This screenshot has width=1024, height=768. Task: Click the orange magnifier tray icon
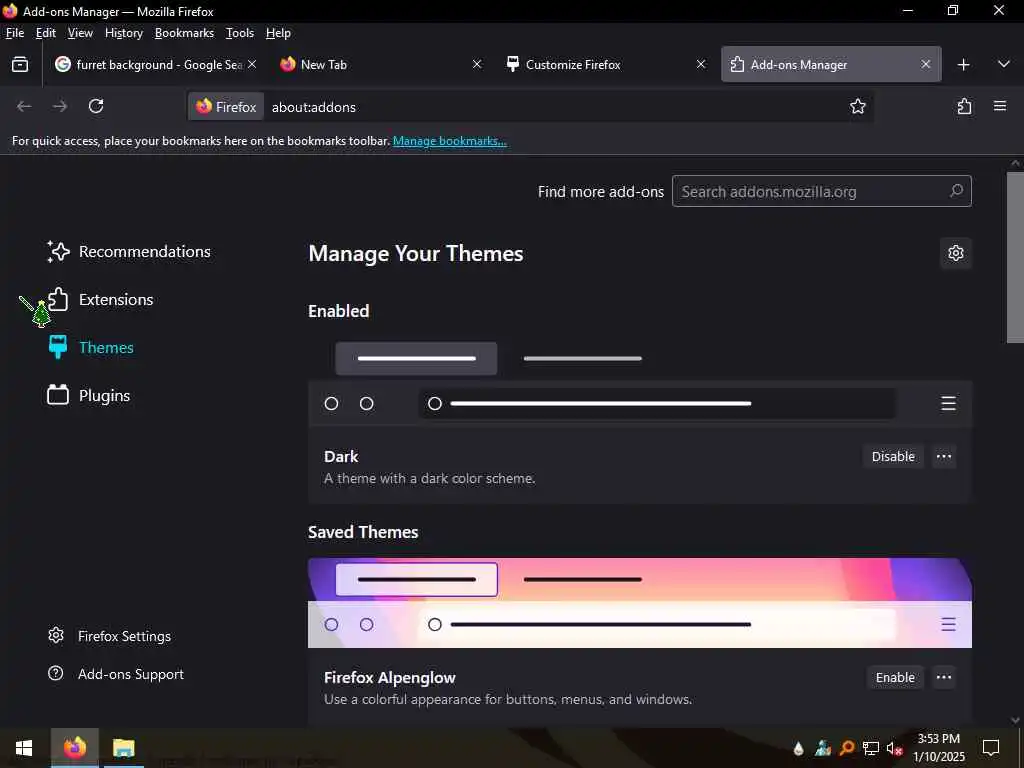point(847,748)
